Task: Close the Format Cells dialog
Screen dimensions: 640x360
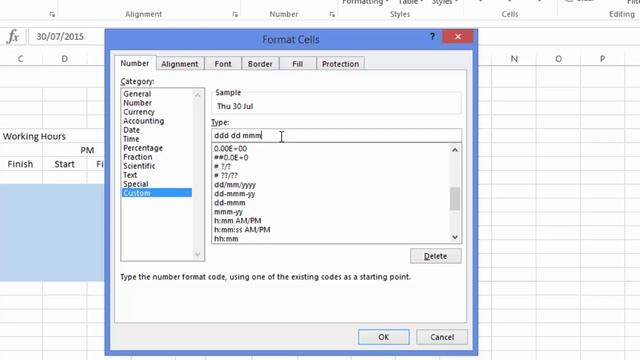Action: click(x=458, y=37)
